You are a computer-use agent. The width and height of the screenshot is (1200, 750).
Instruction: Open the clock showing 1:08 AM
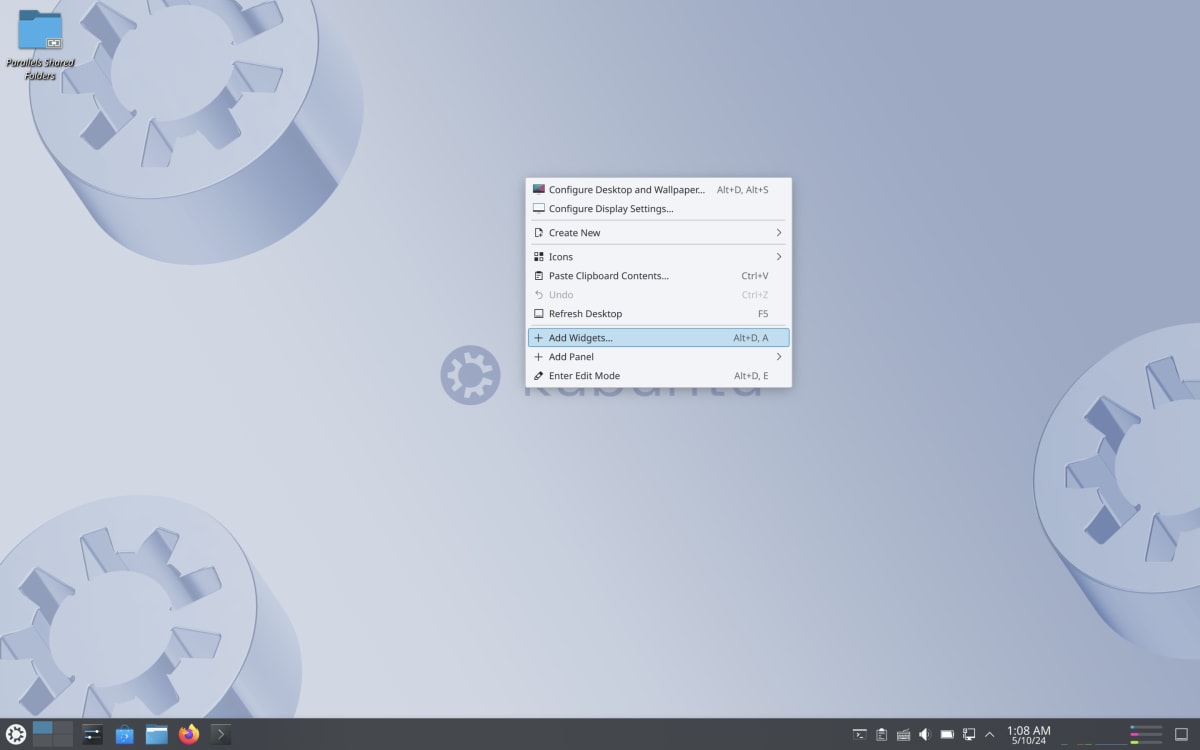pos(1029,735)
